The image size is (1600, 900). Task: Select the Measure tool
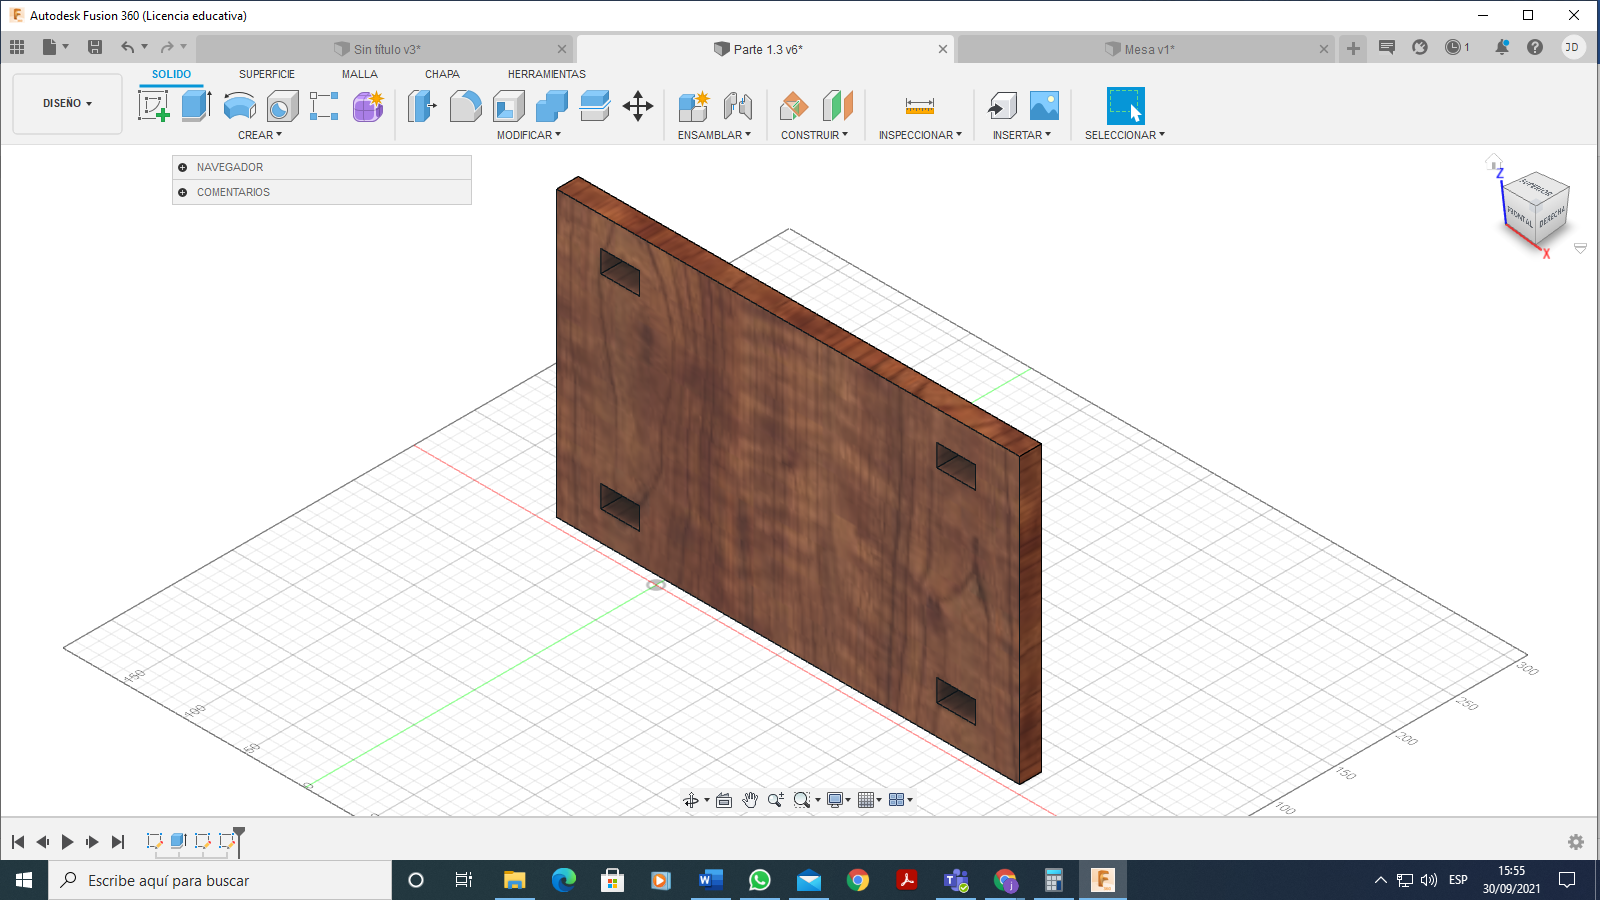click(920, 105)
